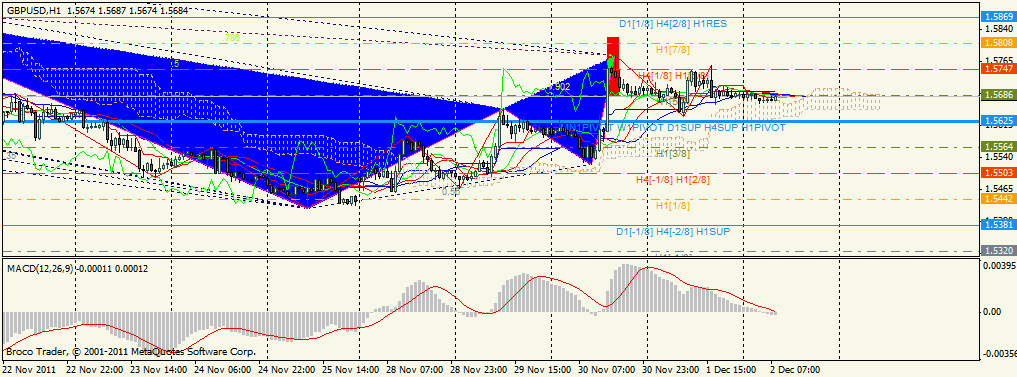This screenshot has width=1017, height=377.
Task: Click the orange 'H1[7/8]' level label
Action: [x=672, y=49]
